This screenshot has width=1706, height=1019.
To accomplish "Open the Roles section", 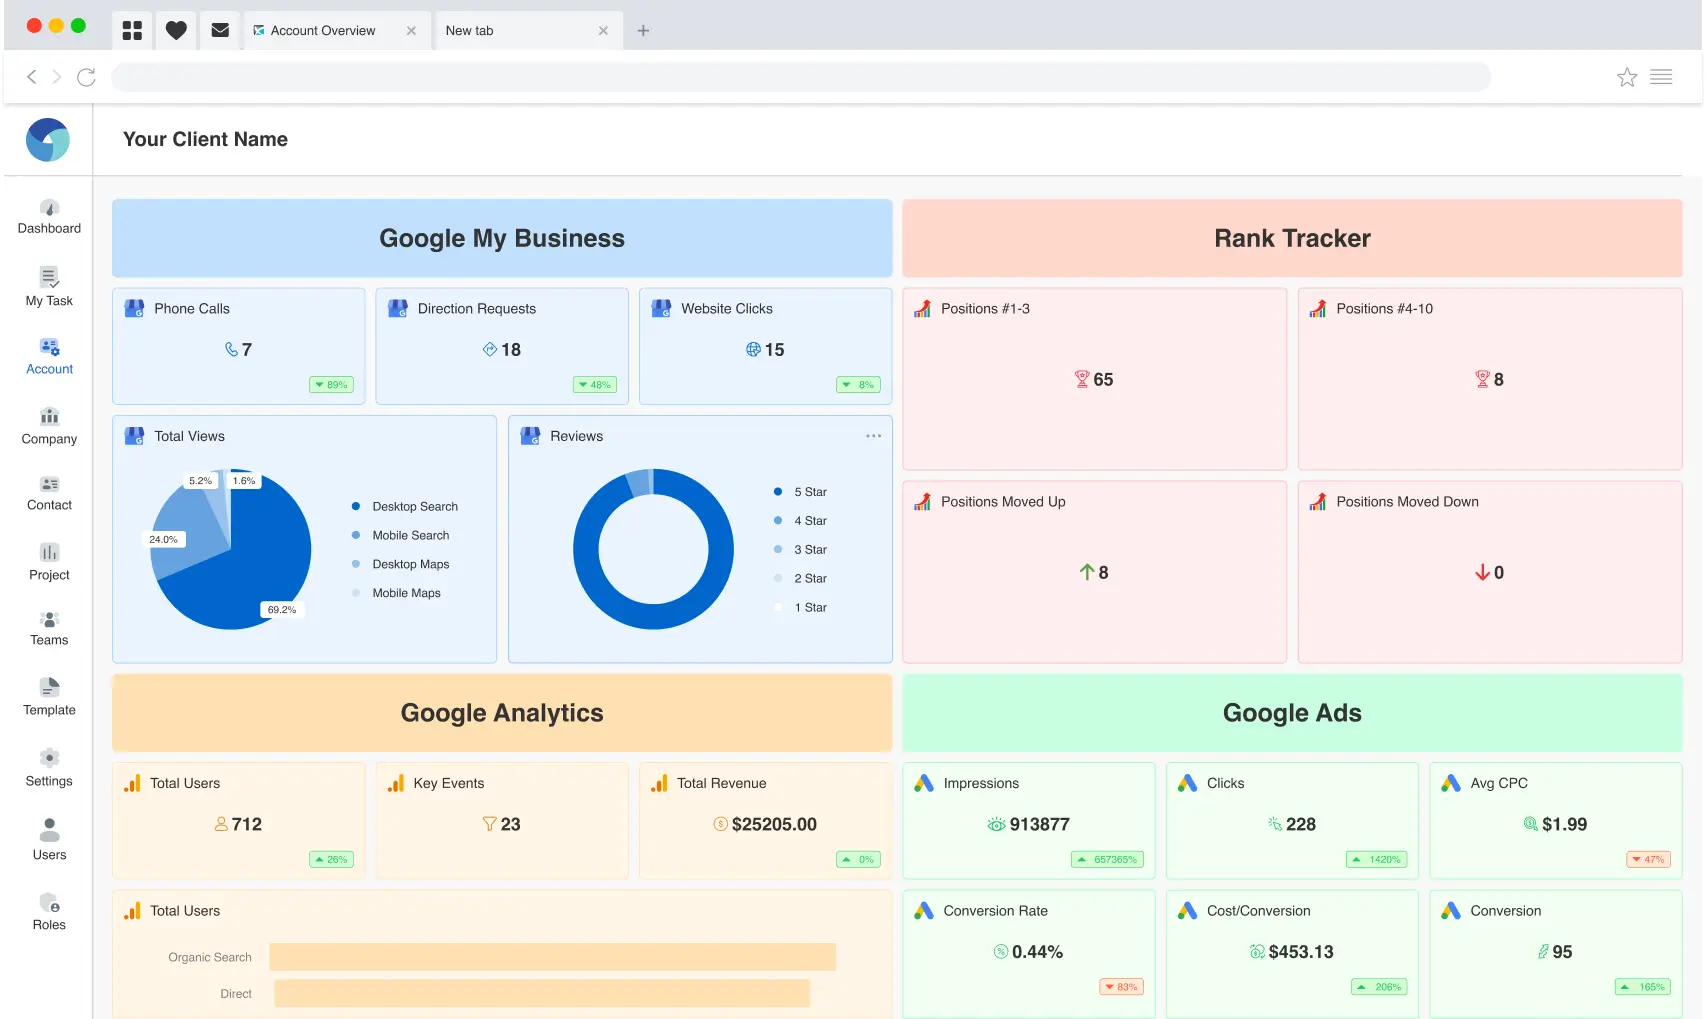I will pos(49,908).
